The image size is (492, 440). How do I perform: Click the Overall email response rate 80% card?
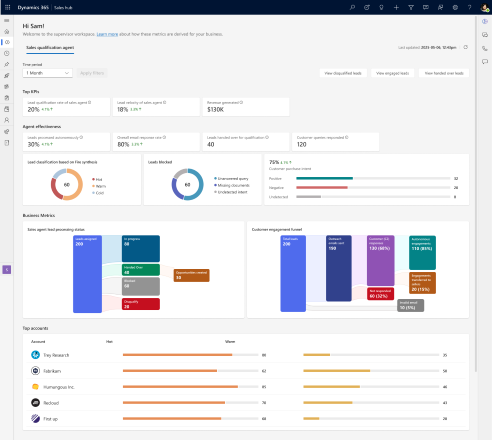coord(156,142)
